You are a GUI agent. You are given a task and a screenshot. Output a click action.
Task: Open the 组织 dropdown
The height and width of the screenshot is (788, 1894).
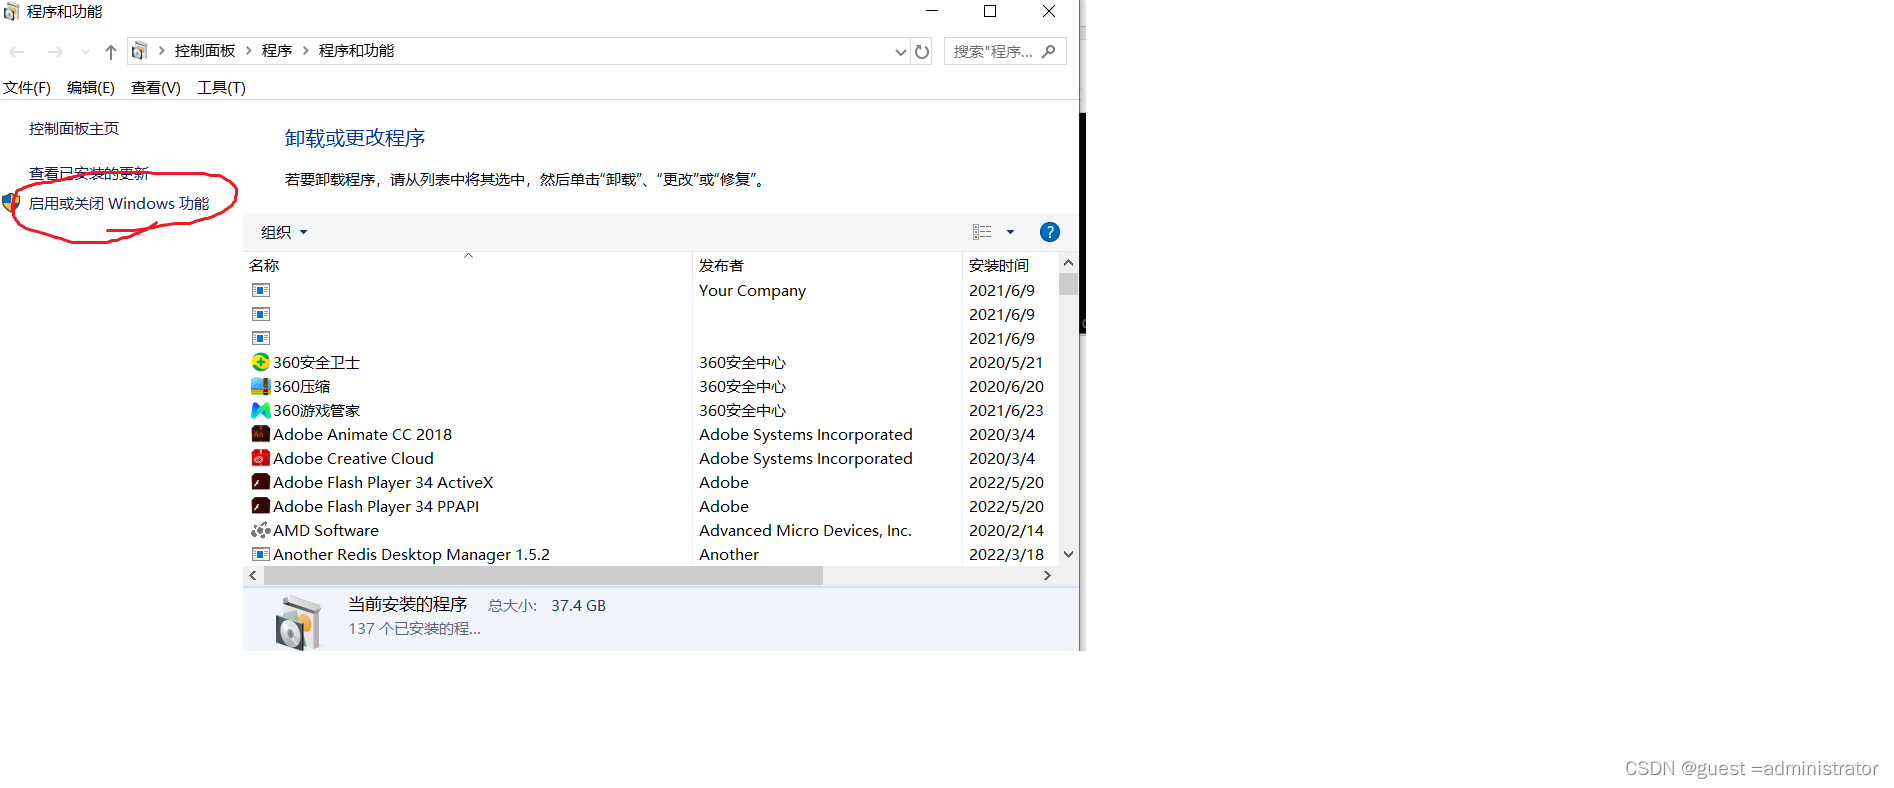pyautogui.click(x=284, y=232)
